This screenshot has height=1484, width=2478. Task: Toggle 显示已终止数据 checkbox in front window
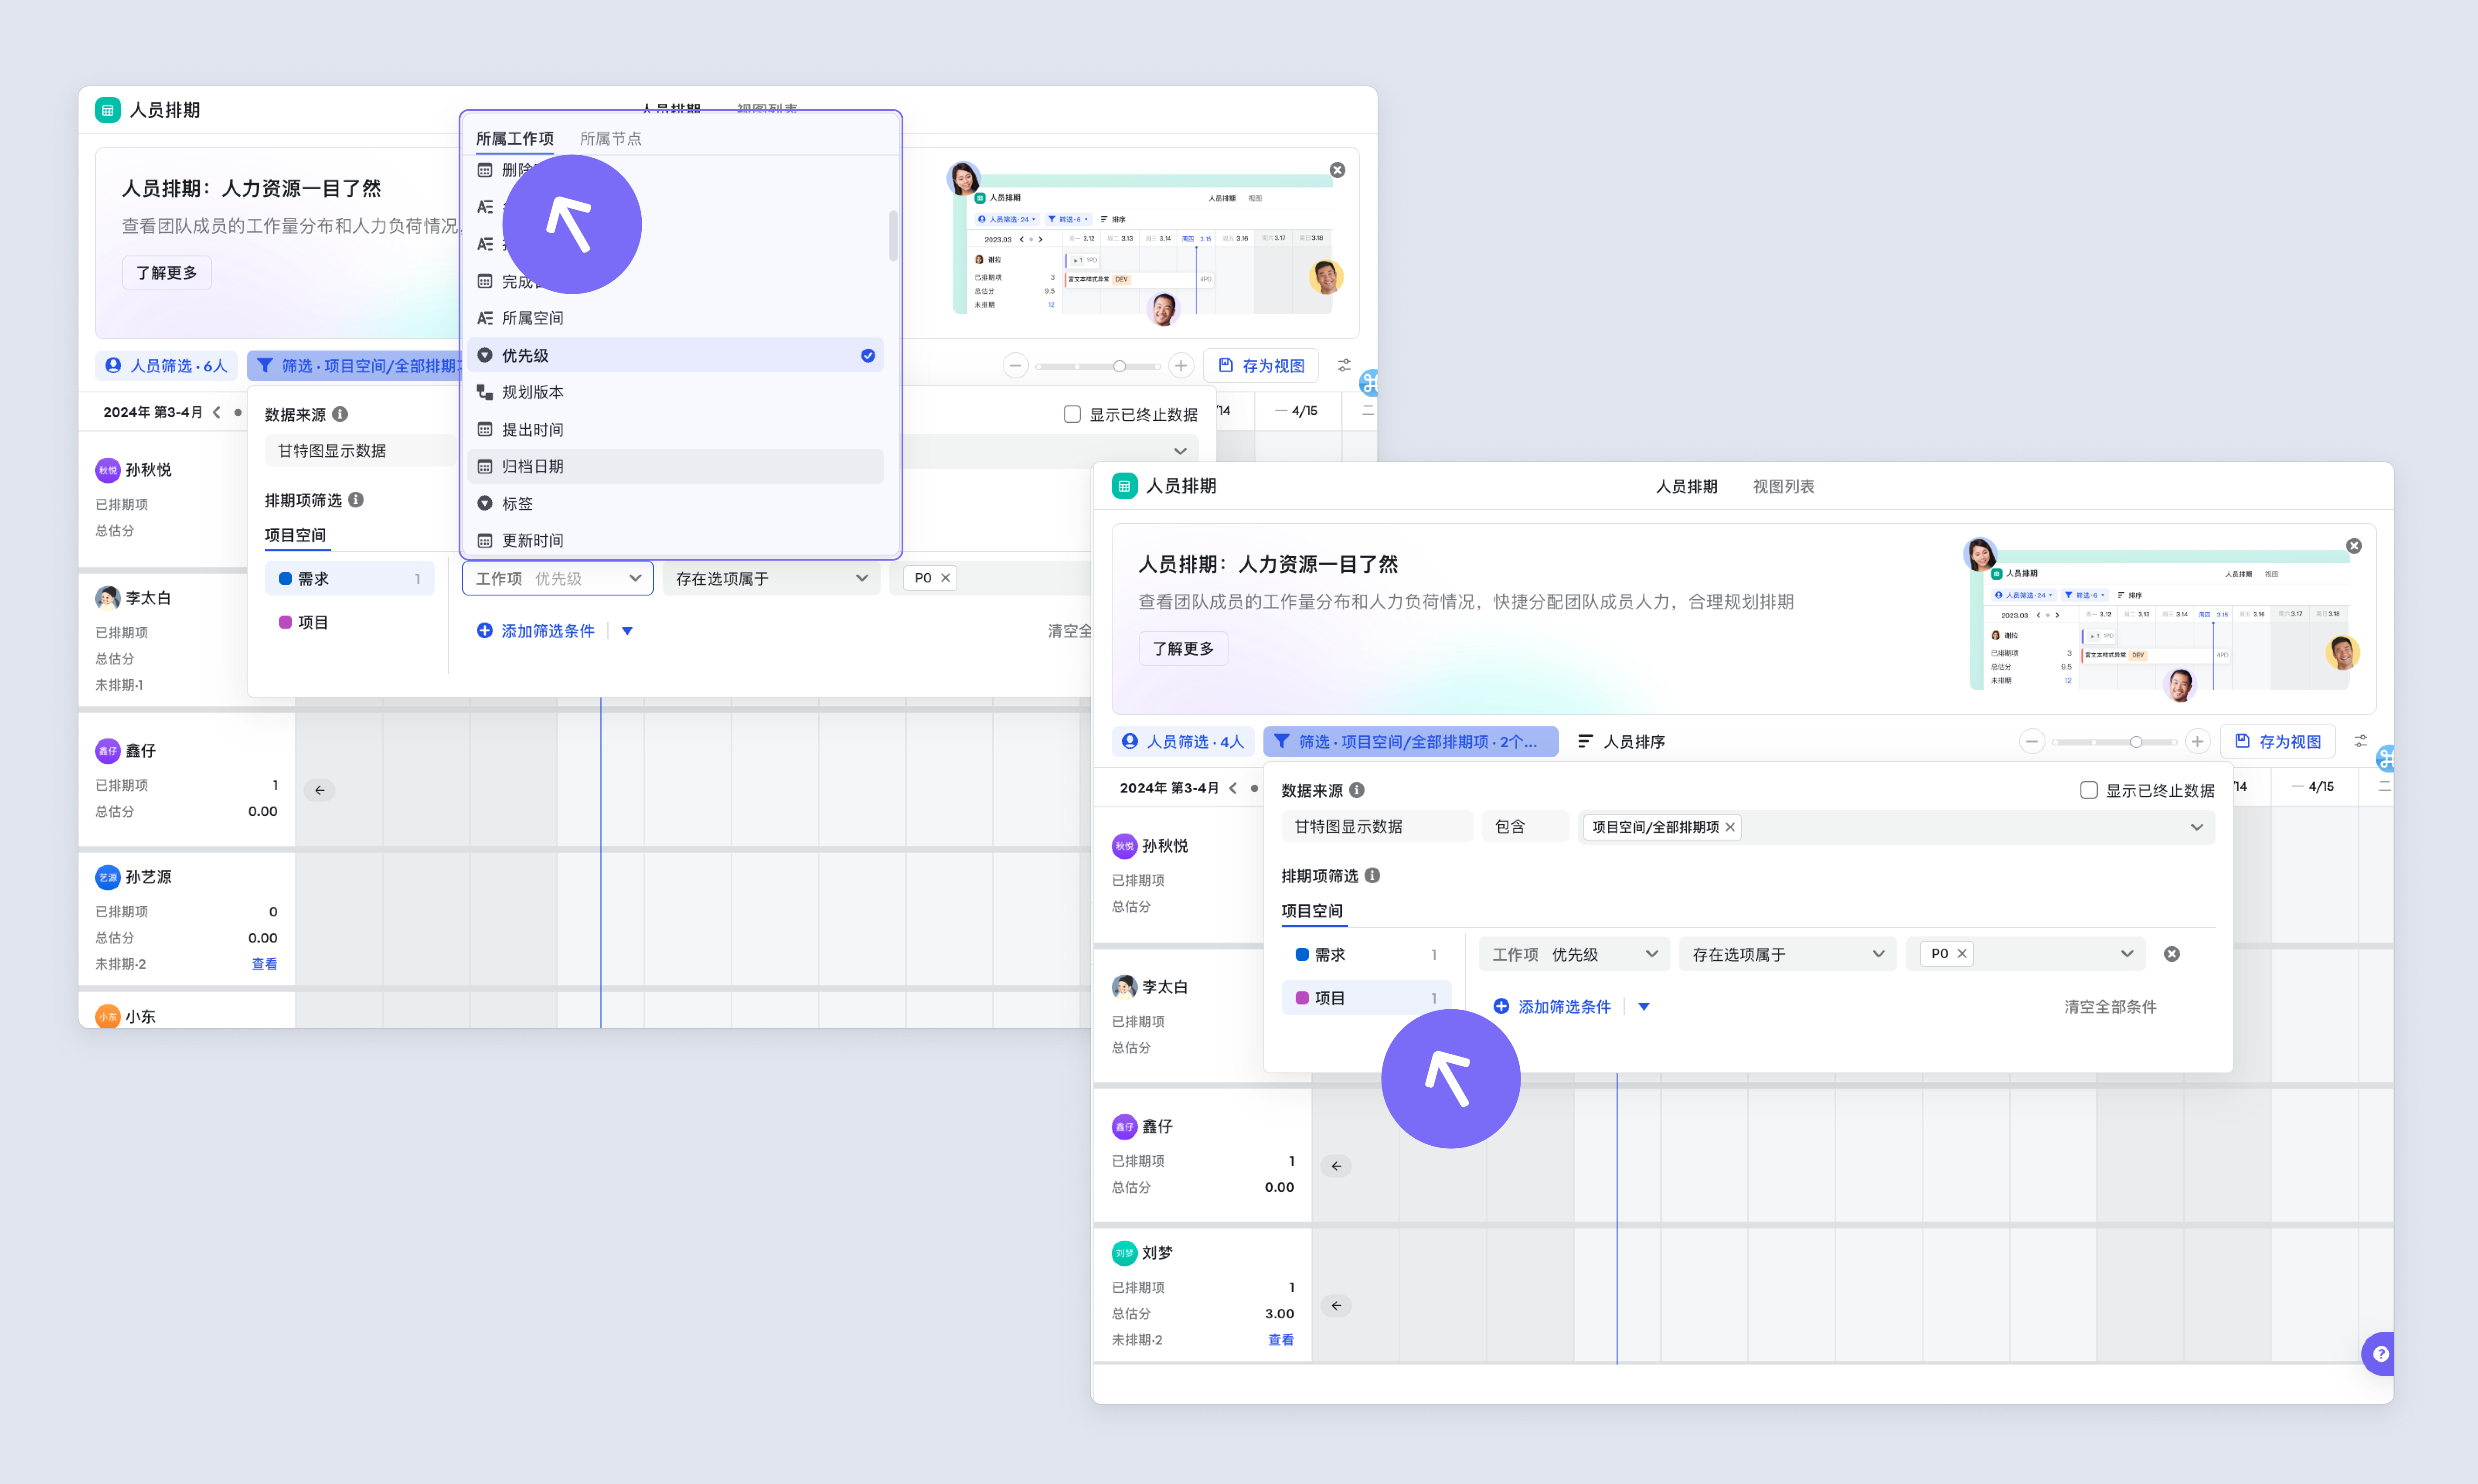click(x=2089, y=790)
